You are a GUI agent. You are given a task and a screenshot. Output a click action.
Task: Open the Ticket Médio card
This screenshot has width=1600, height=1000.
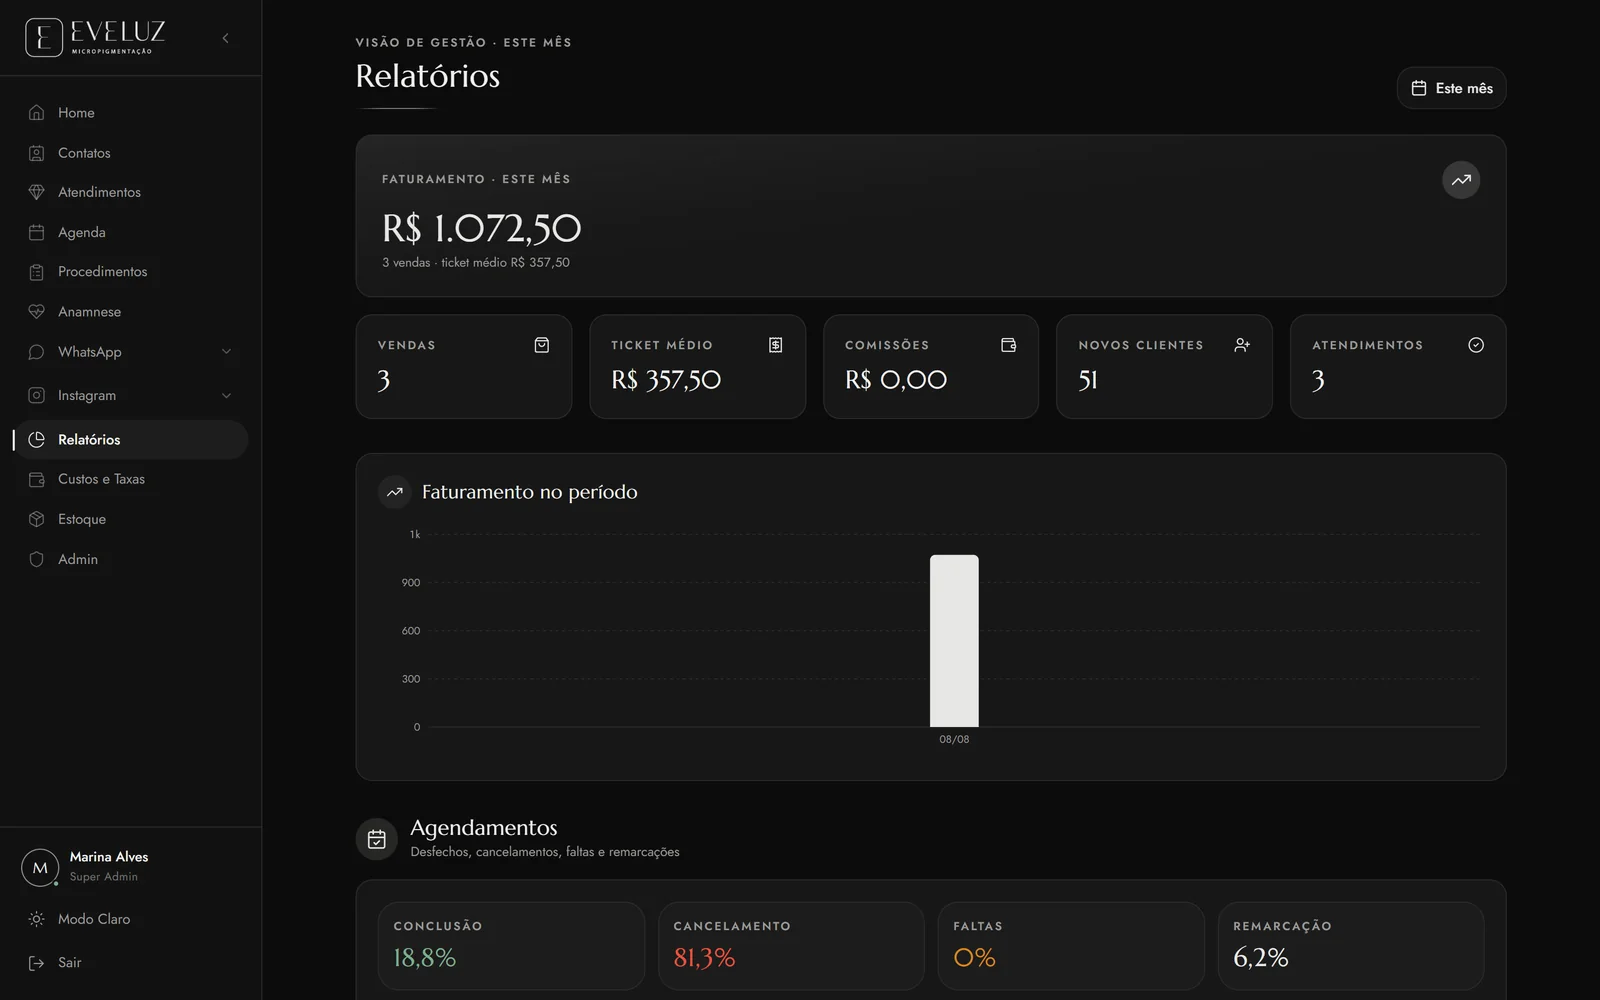[697, 367]
